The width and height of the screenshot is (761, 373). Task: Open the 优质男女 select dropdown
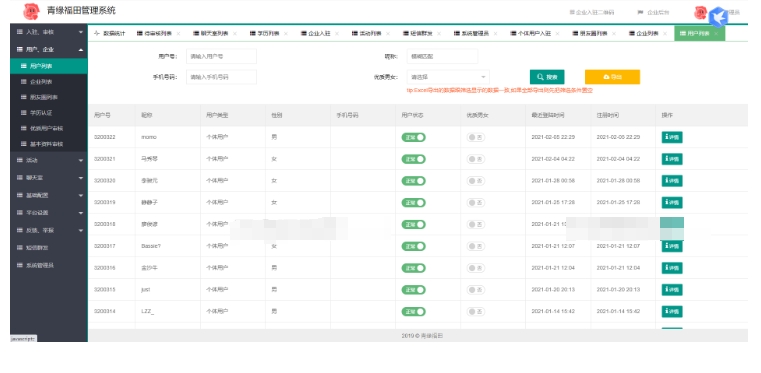[448, 77]
